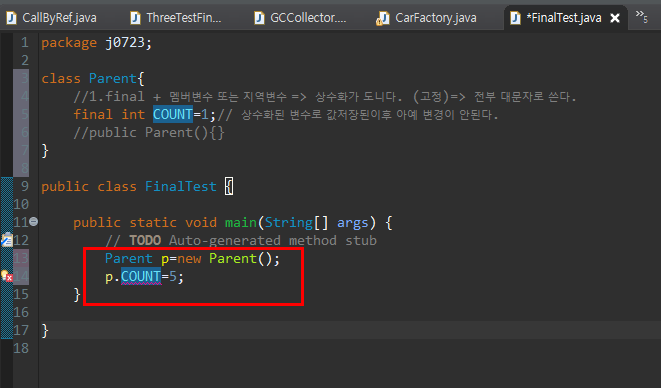Viewport: 661px width, 388px height.
Task: Click the FinalTest.java file icon
Action: point(515,18)
